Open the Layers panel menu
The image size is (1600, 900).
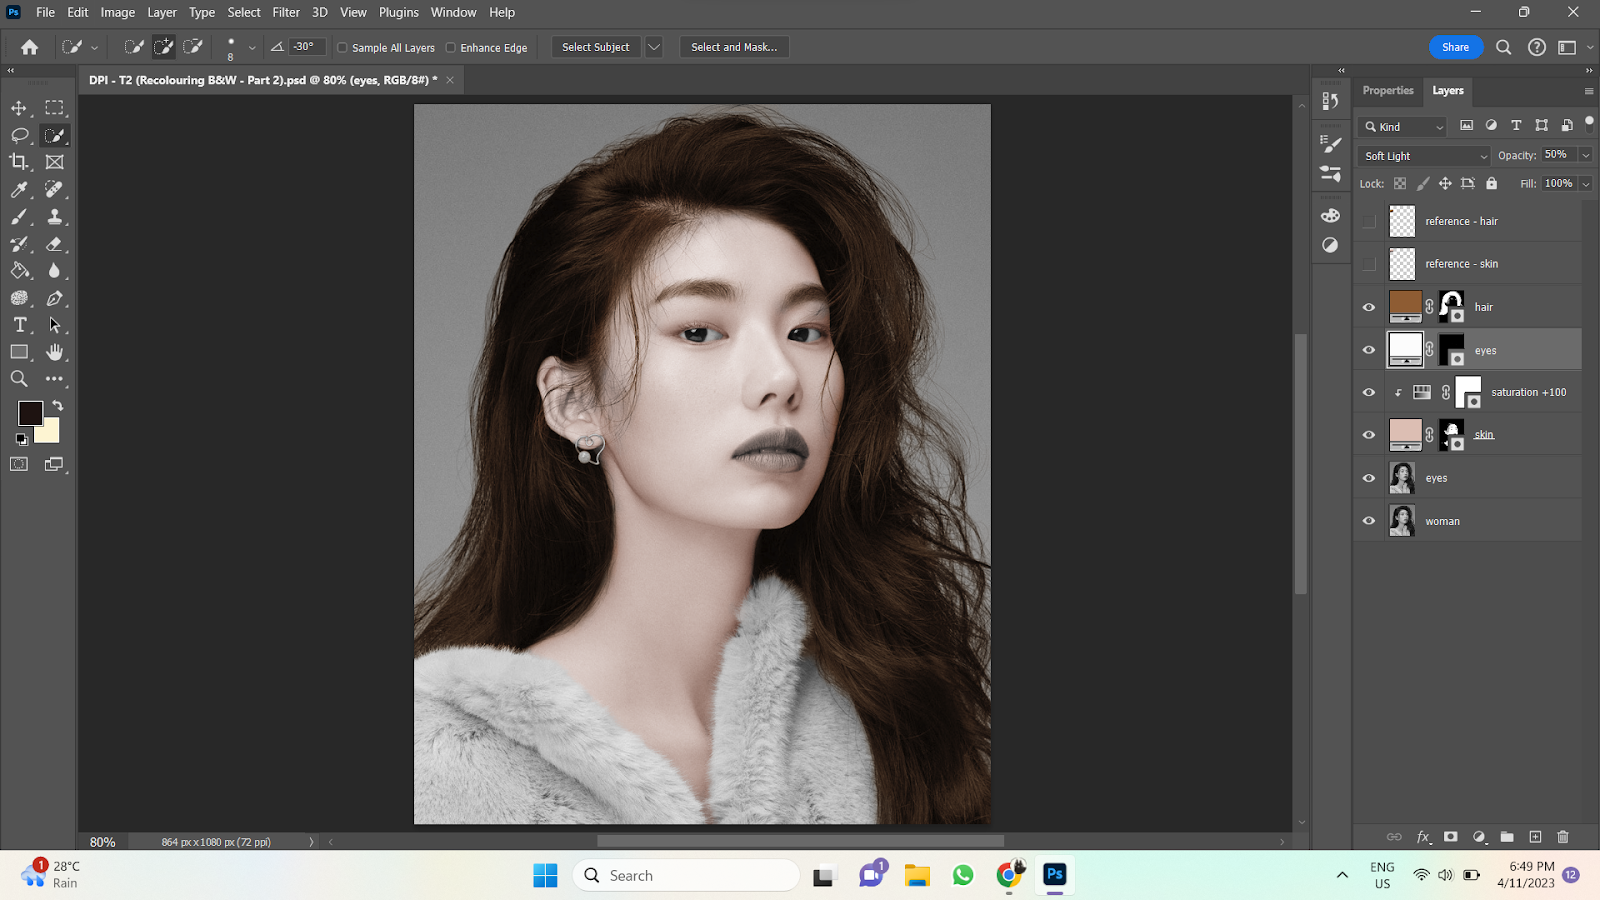point(1588,91)
